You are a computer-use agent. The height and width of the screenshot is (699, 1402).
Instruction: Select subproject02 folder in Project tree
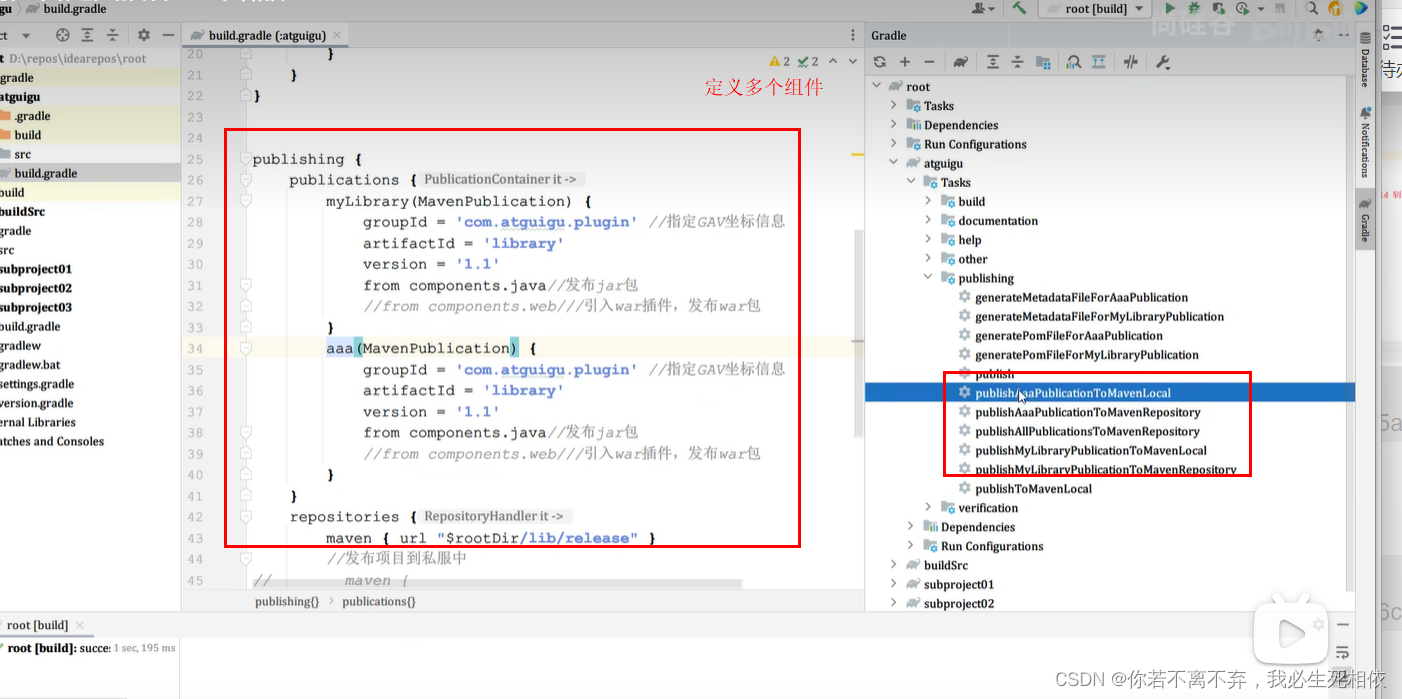36,288
